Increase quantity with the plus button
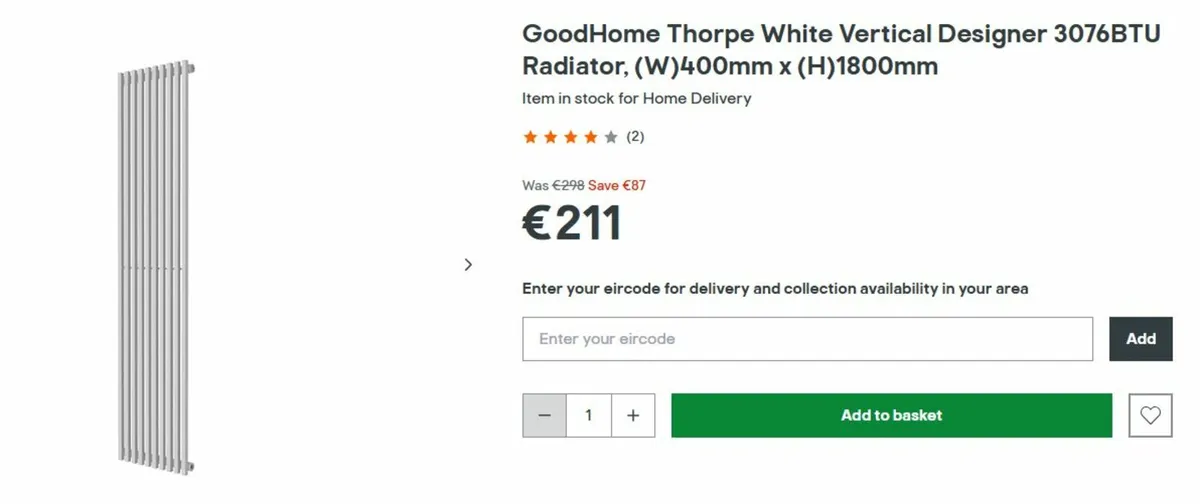The height and width of the screenshot is (504, 1200). [x=633, y=415]
